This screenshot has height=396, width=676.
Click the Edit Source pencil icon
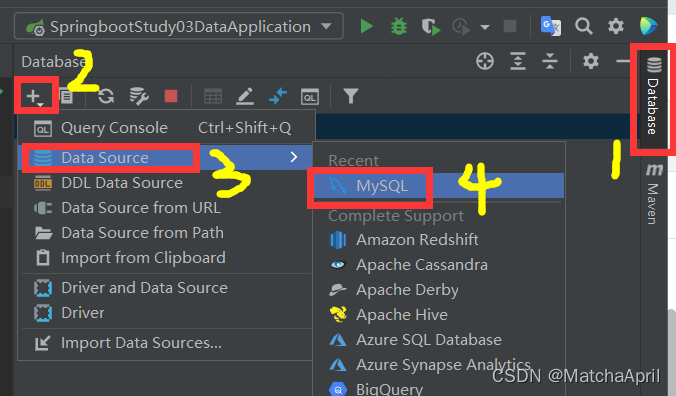tap(245, 96)
